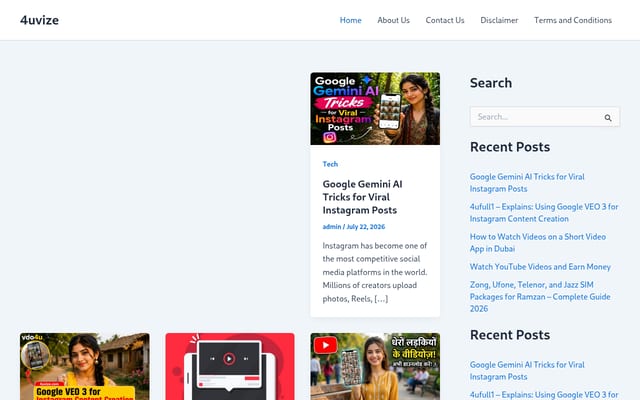Go to the Home menu item

pos(351,20)
